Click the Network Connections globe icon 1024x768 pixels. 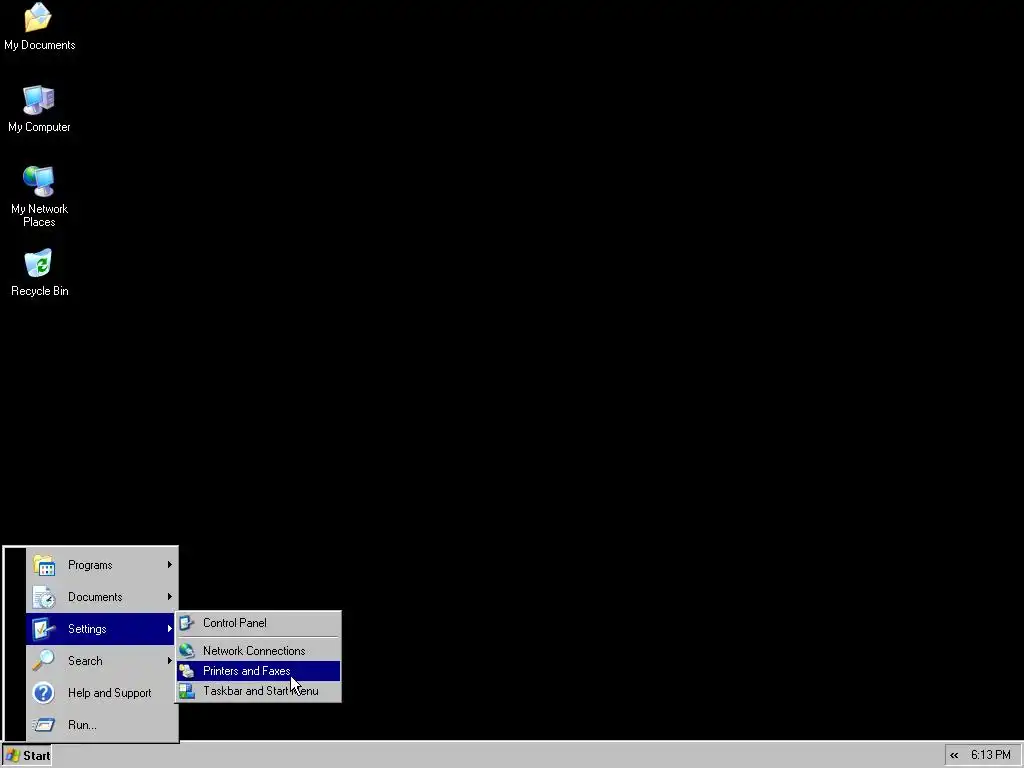click(187, 650)
